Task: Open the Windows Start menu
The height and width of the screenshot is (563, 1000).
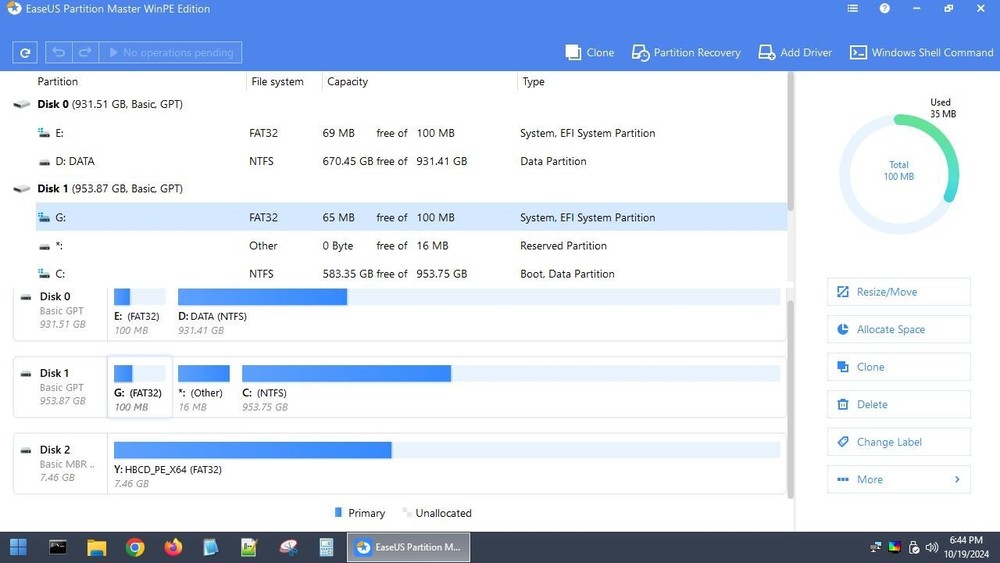Action: (x=18, y=547)
